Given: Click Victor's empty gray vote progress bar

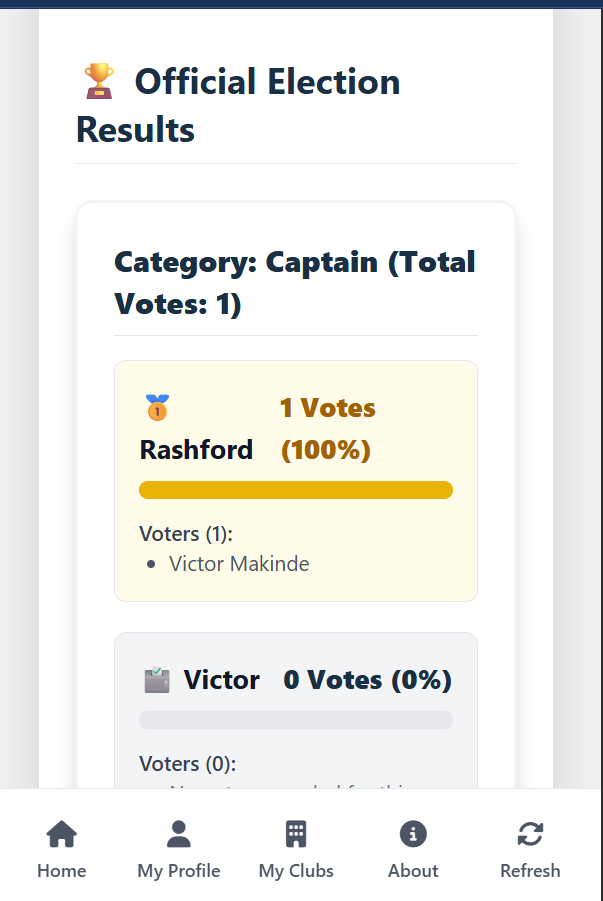Looking at the screenshot, I should click(x=296, y=720).
